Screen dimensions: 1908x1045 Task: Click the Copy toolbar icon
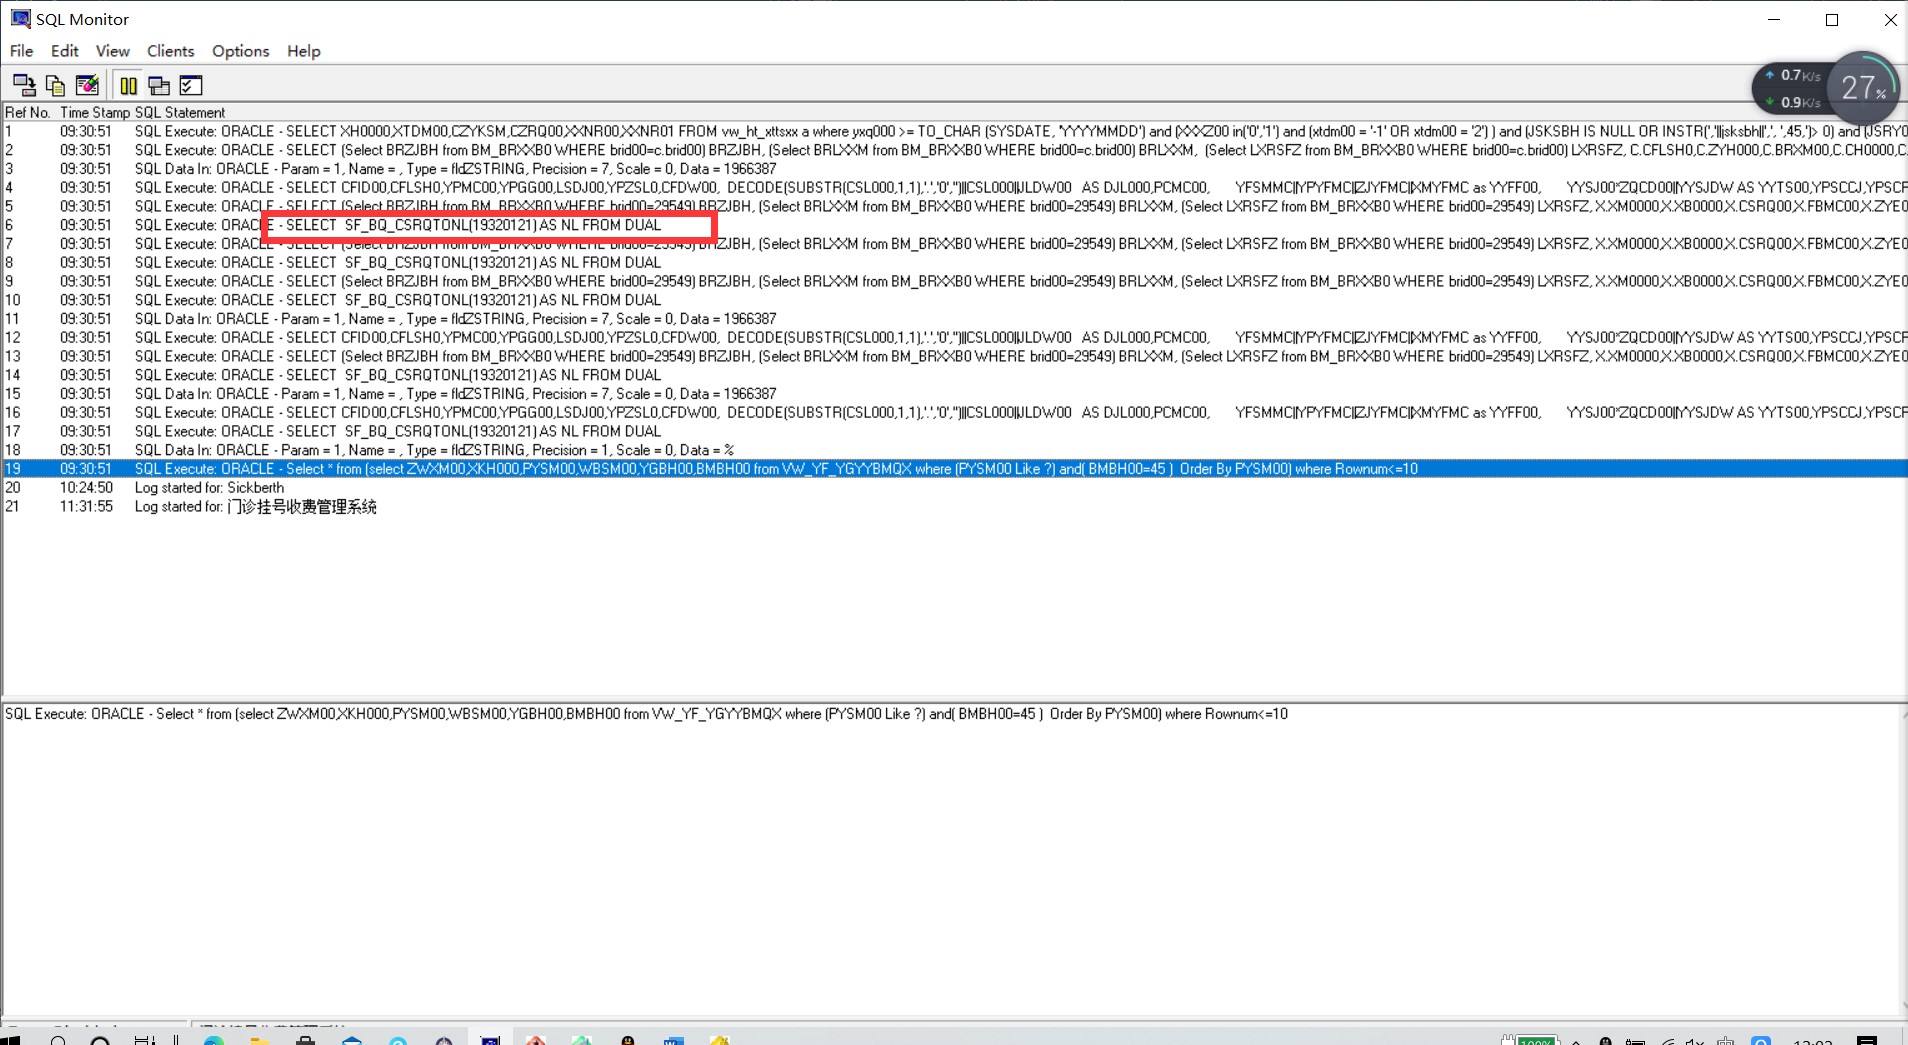[55, 86]
